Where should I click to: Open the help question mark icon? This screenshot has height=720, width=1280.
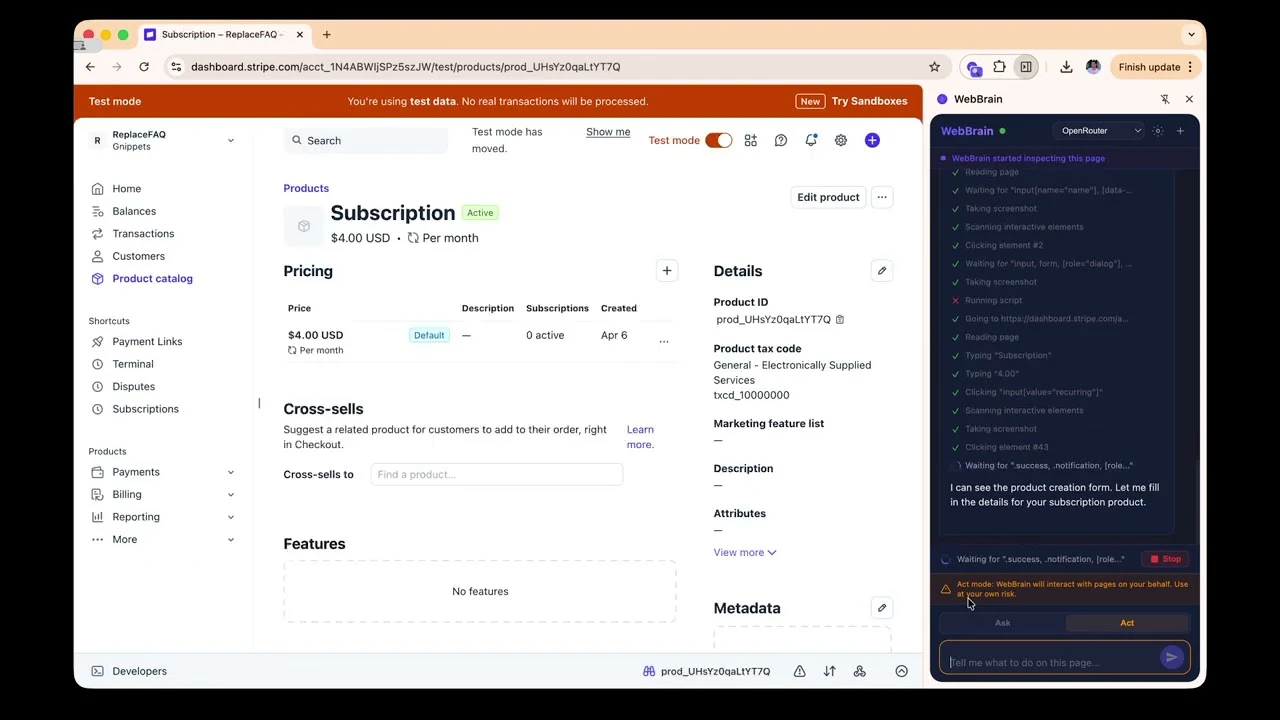781,140
